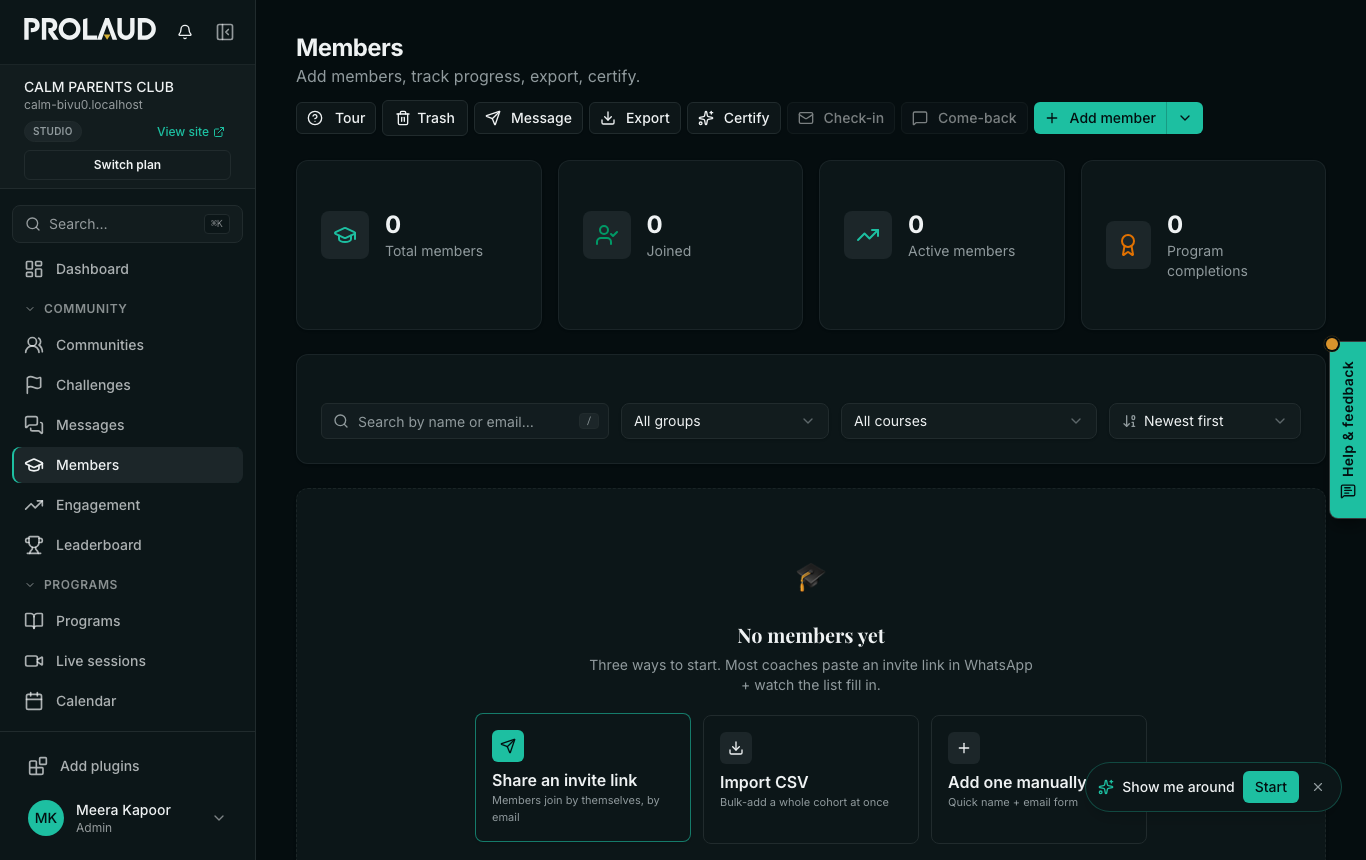Image resolution: width=1366 pixels, height=860 pixels.
Task: Click the Add member button
Action: (x=1100, y=118)
